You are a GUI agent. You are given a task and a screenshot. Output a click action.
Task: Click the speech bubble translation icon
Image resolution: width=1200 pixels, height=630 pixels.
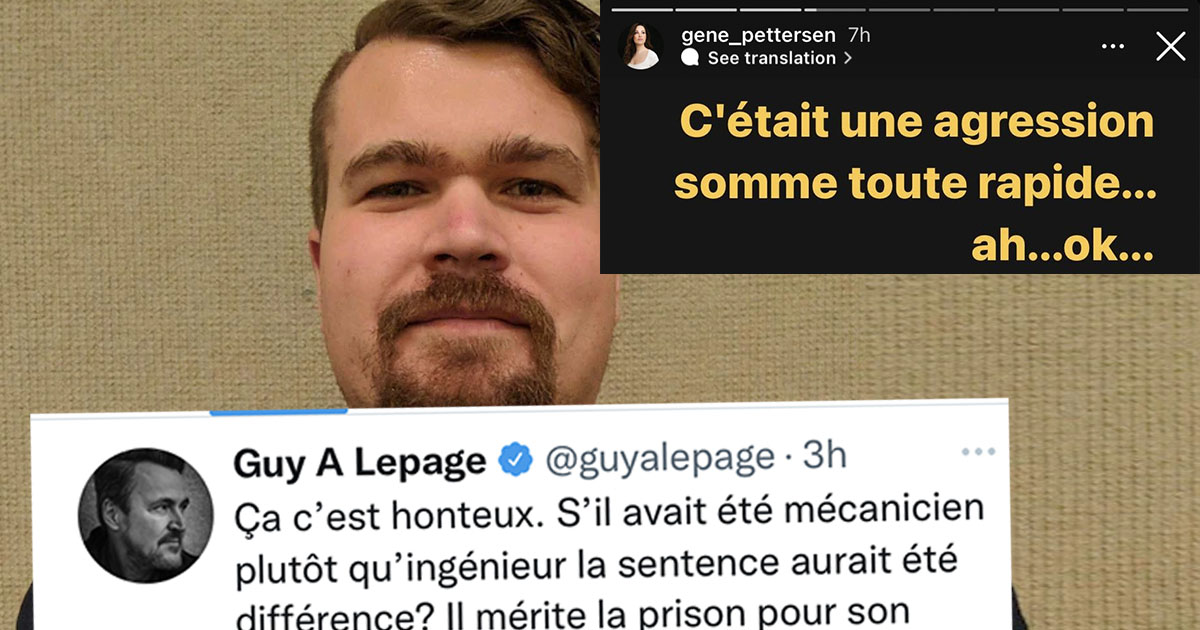pyautogui.click(x=690, y=58)
